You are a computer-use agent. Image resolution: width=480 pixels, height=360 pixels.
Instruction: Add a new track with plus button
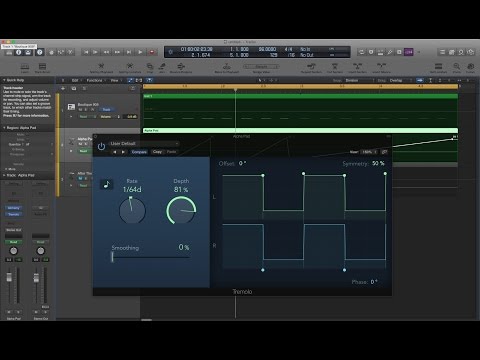pos(63,89)
